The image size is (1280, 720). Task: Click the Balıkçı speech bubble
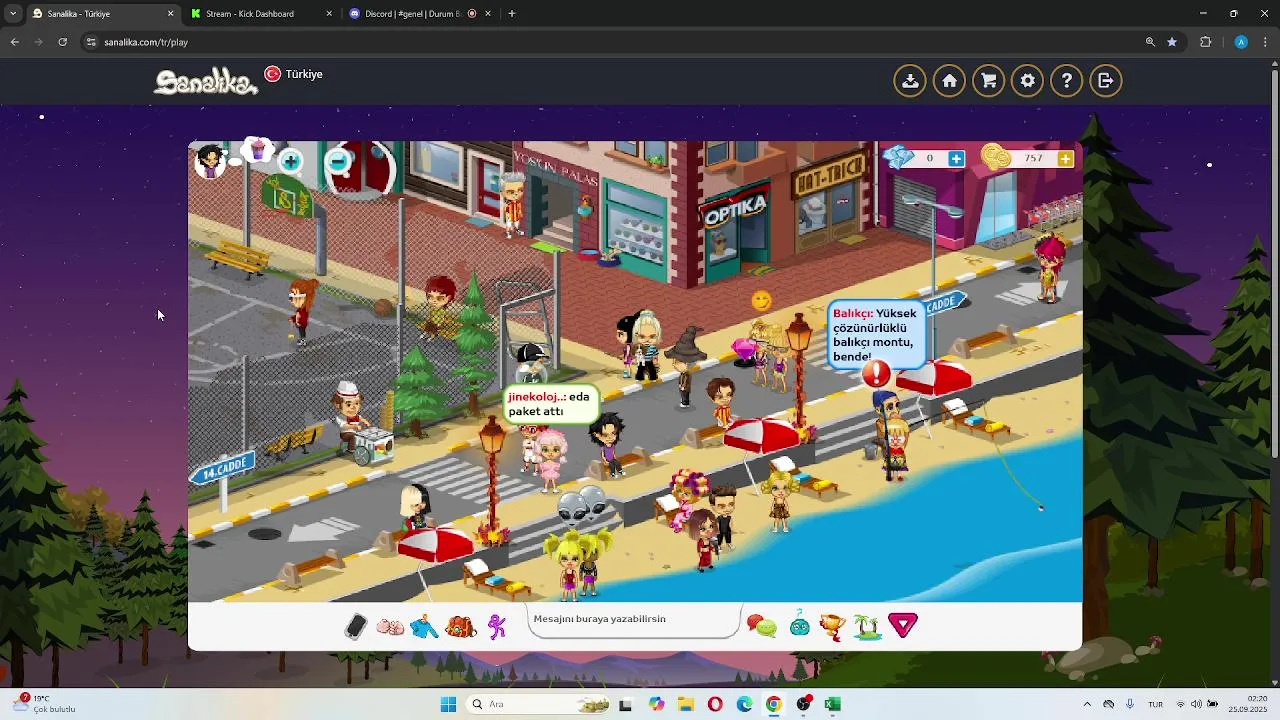point(875,335)
